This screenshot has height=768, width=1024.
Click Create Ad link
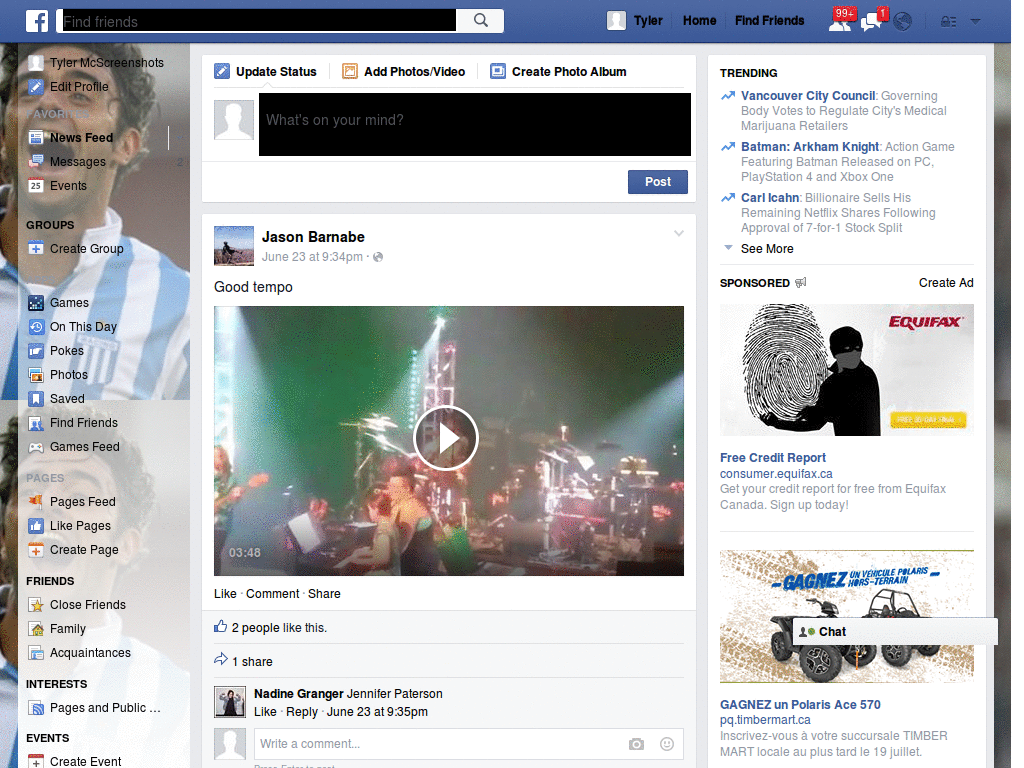pos(946,283)
